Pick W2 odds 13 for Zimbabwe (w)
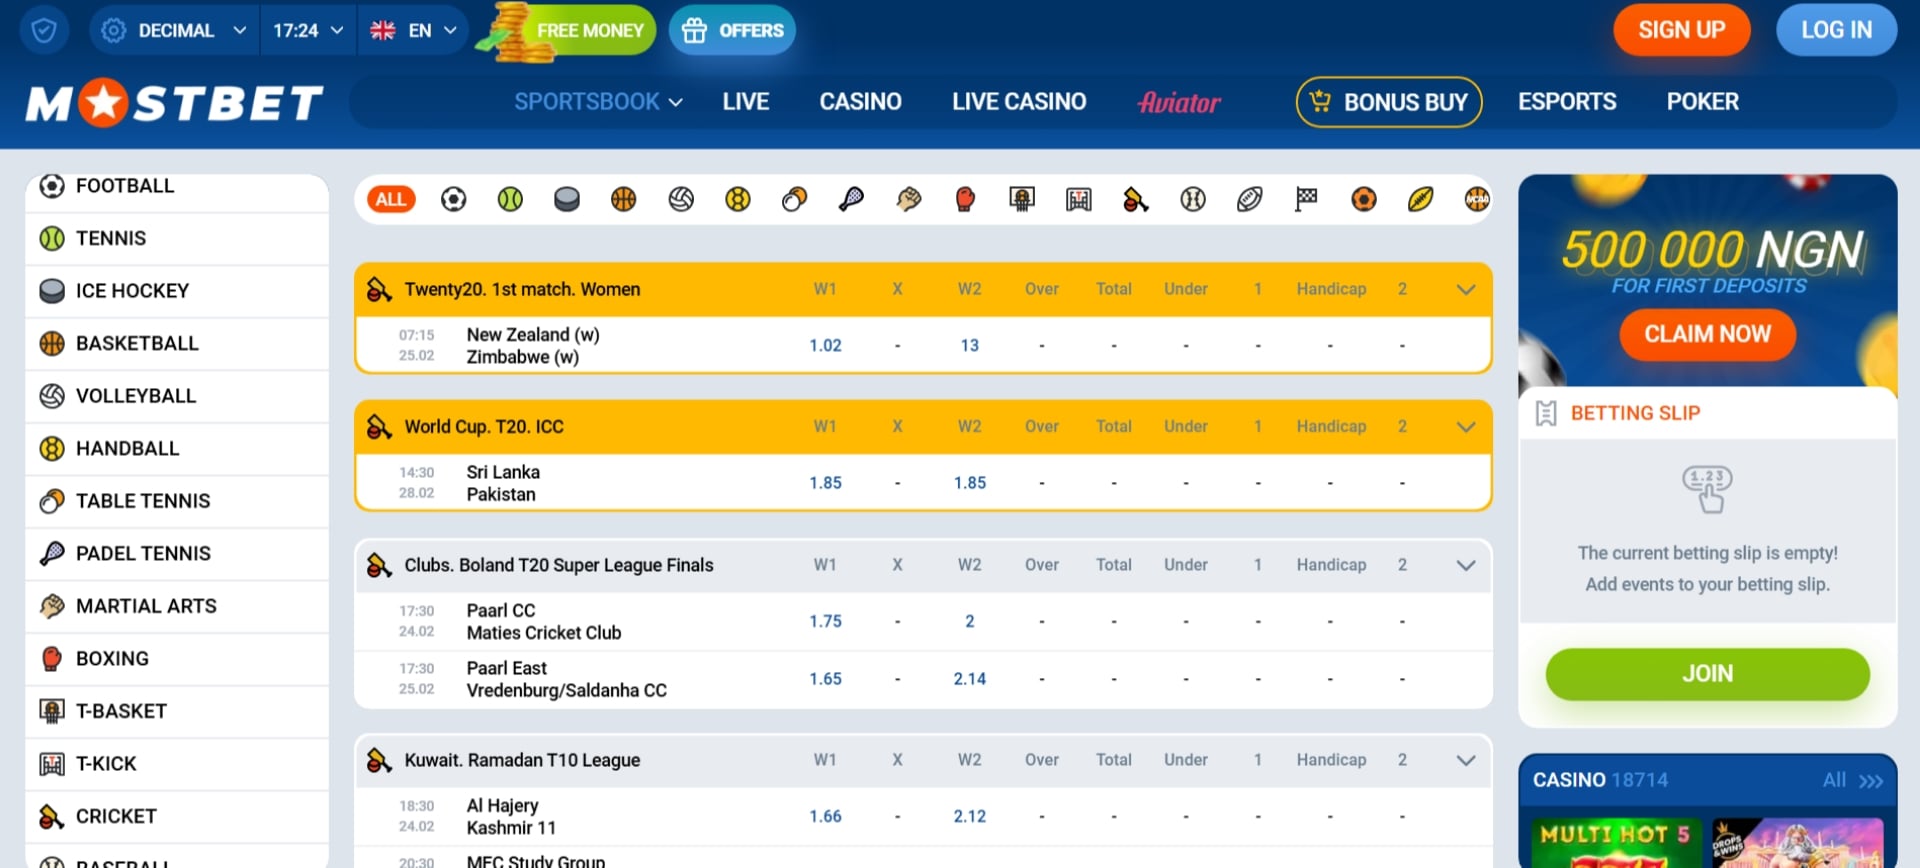The image size is (1920, 868). pyautogui.click(x=969, y=345)
